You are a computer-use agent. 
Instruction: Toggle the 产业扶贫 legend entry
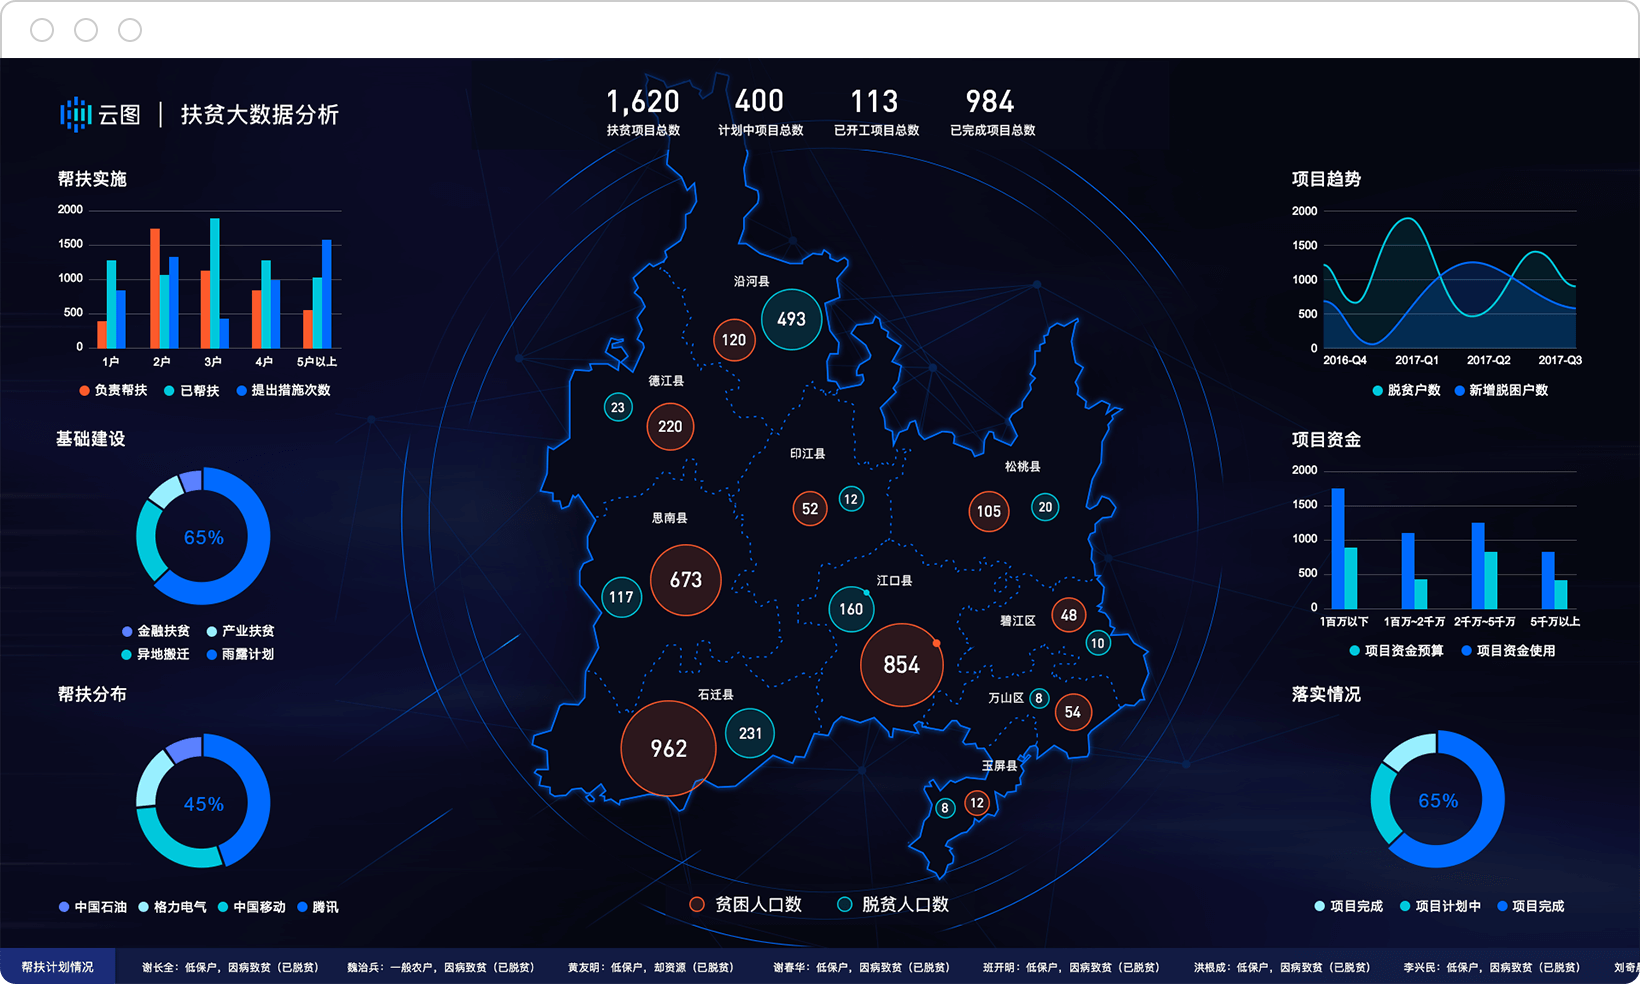(240, 631)
